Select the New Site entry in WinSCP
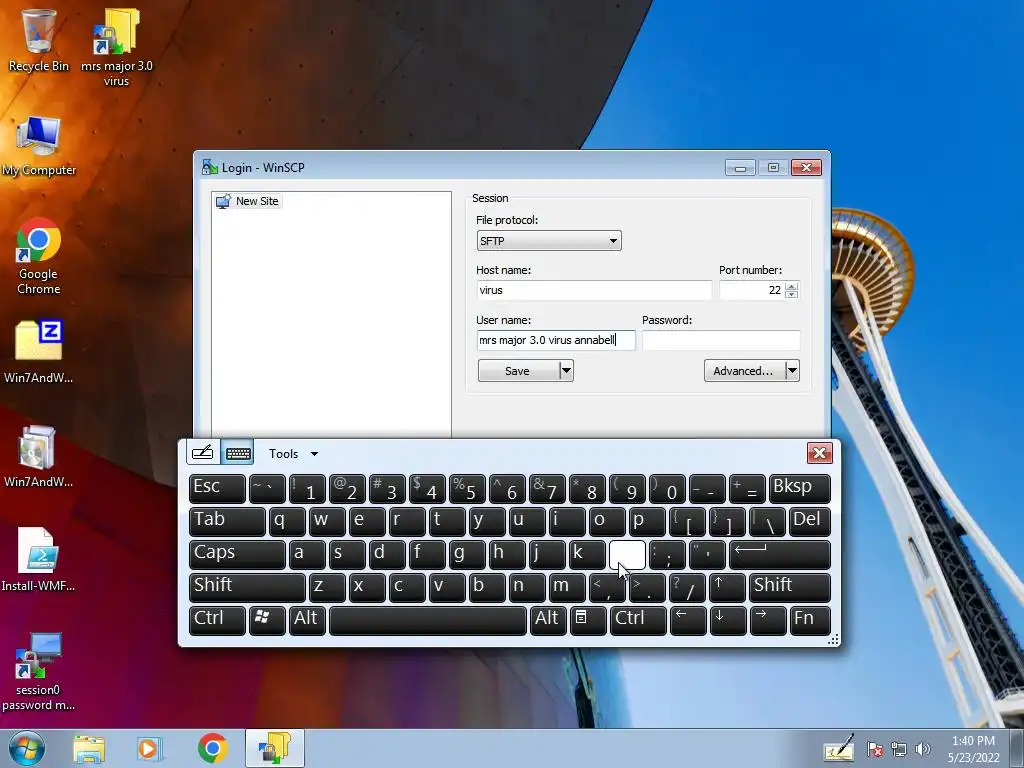This screenshot has width=1024, height=768. click(x=248, y=201)
